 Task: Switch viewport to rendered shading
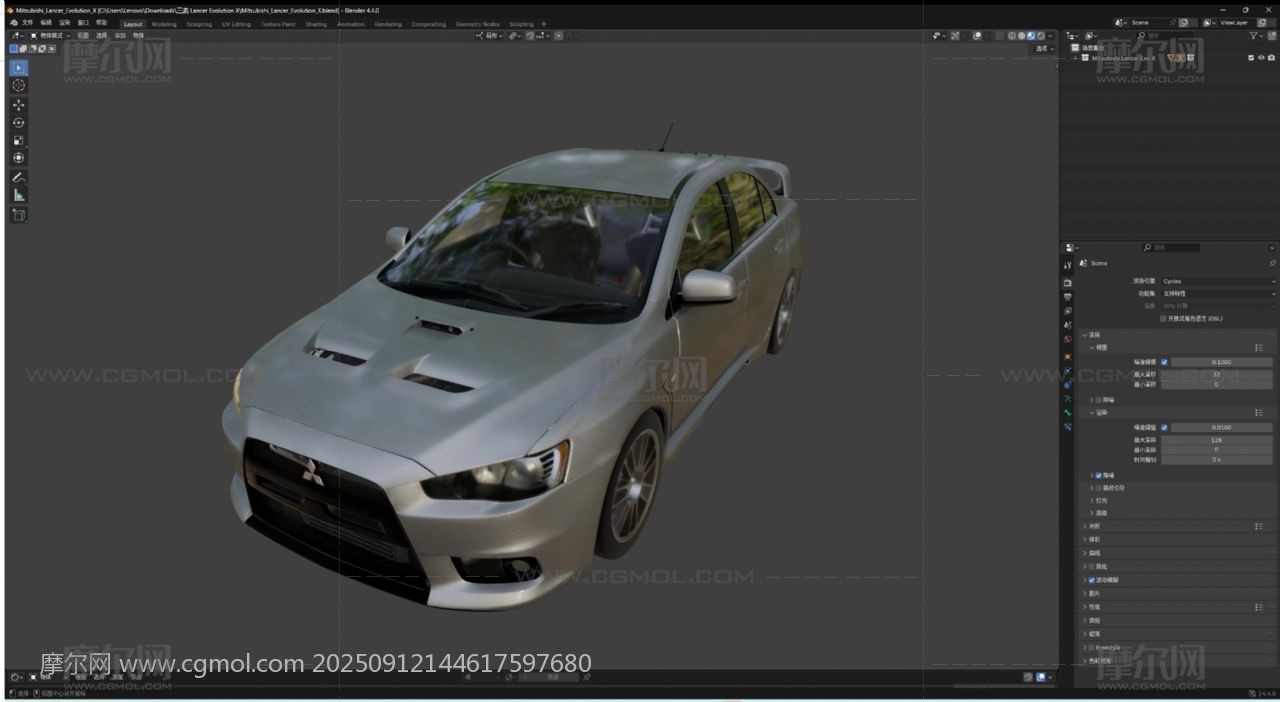point(1041,36)
